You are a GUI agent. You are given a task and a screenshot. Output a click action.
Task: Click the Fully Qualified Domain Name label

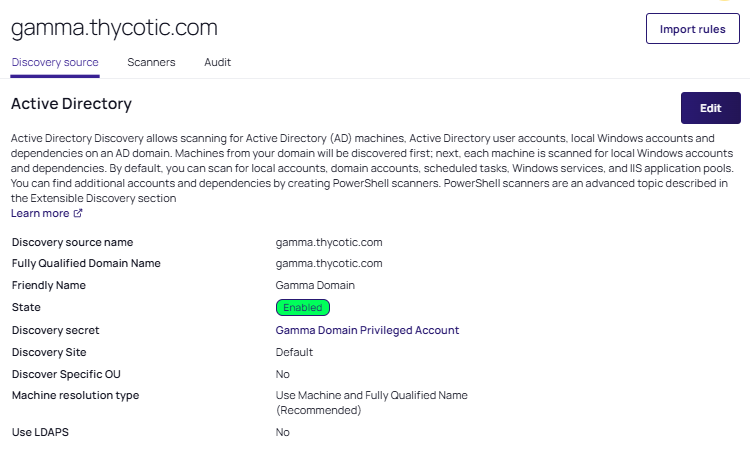86,264
